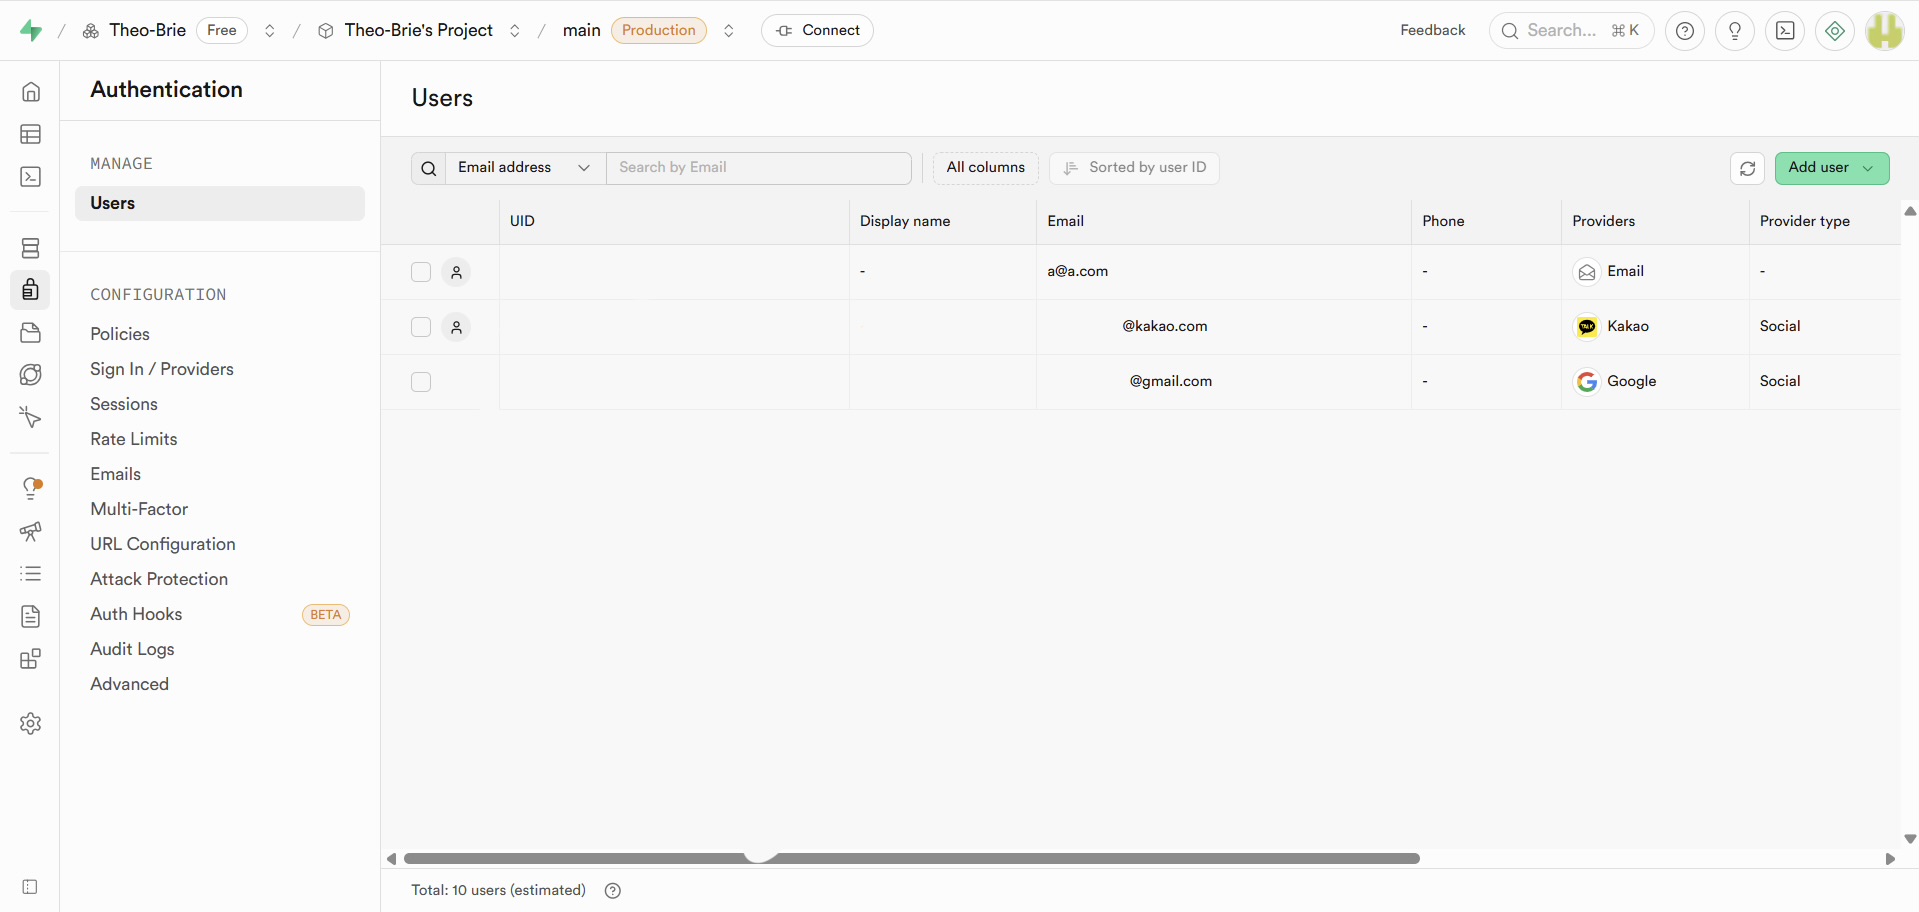Go to Rate Limits configuration

134,439
